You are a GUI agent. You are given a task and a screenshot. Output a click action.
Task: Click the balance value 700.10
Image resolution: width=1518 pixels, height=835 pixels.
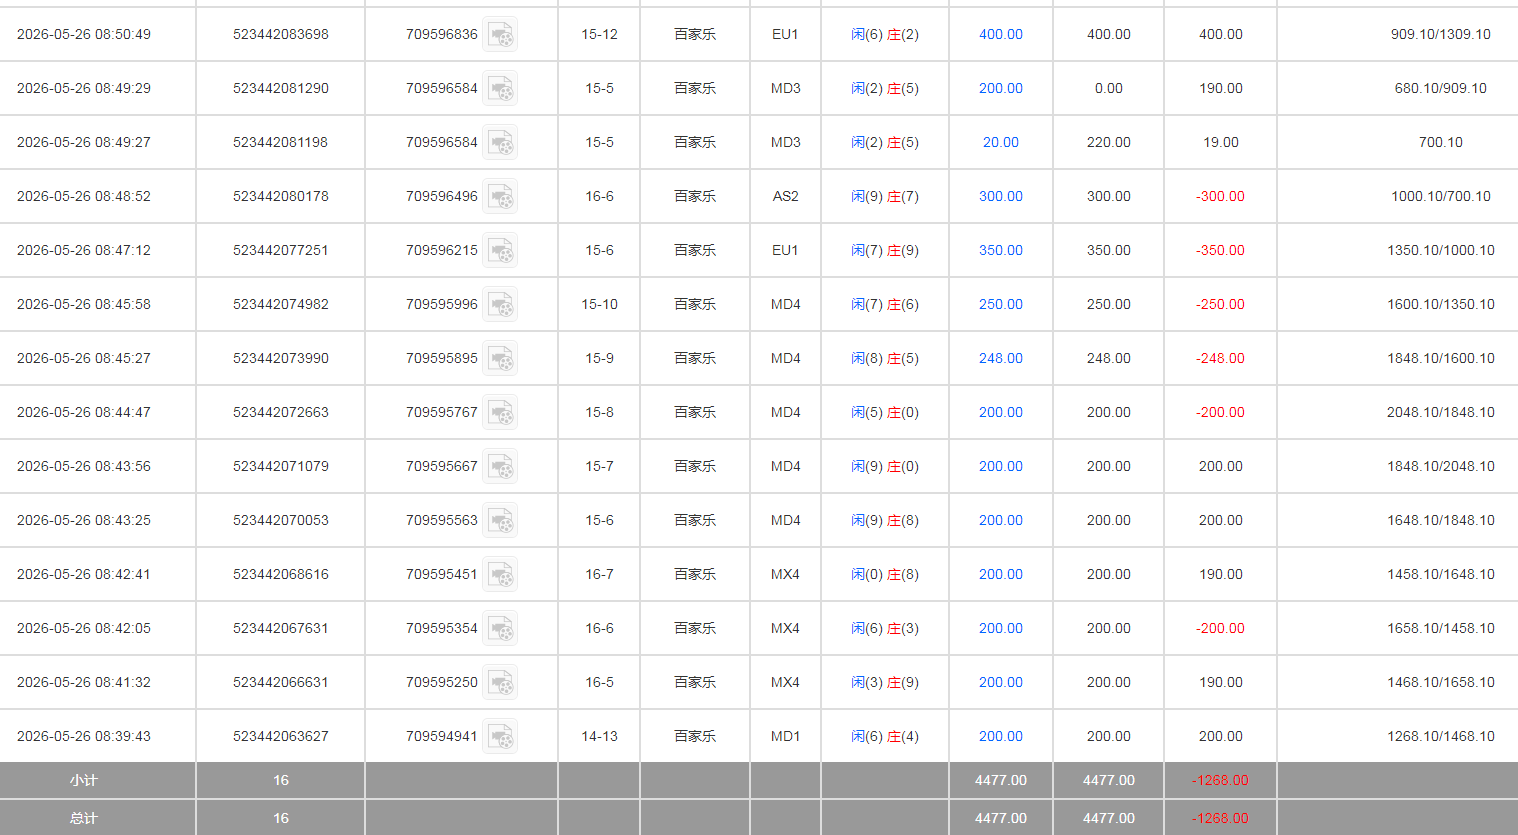[1440, 142]
